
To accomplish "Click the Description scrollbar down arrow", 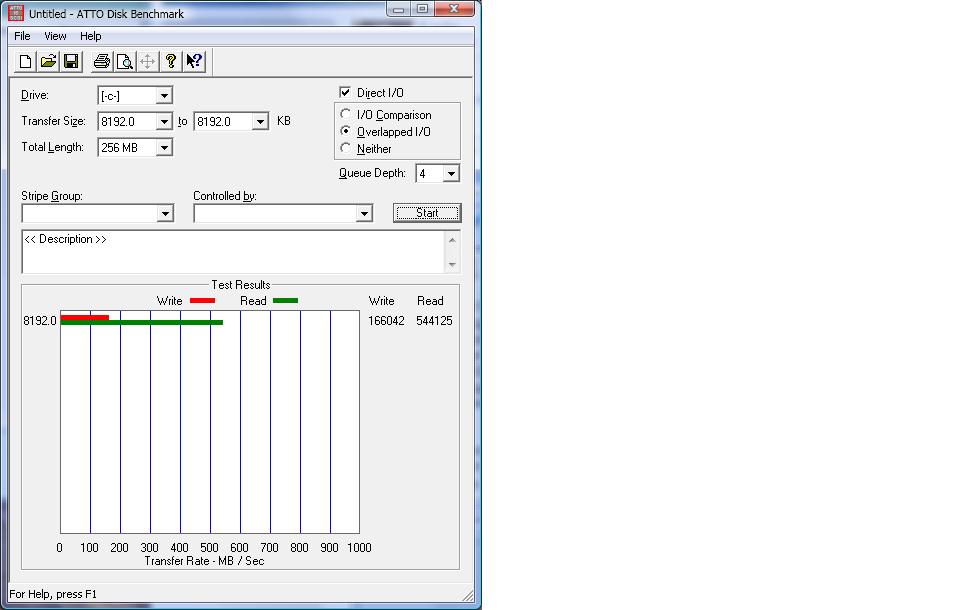I will [452, 265].
